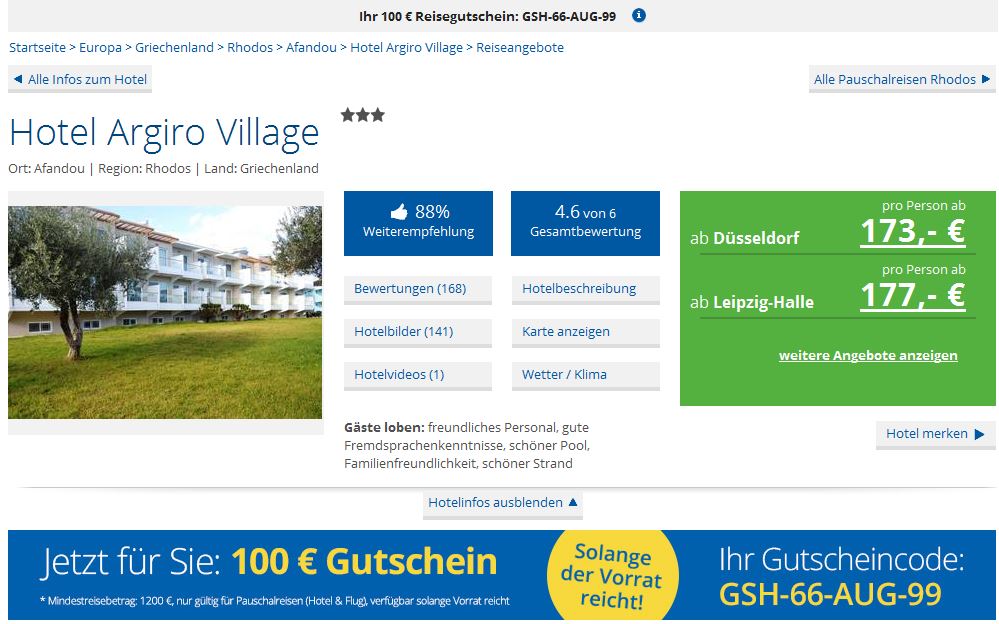Open Hotelbilder (141) gallery

(418, 332)
